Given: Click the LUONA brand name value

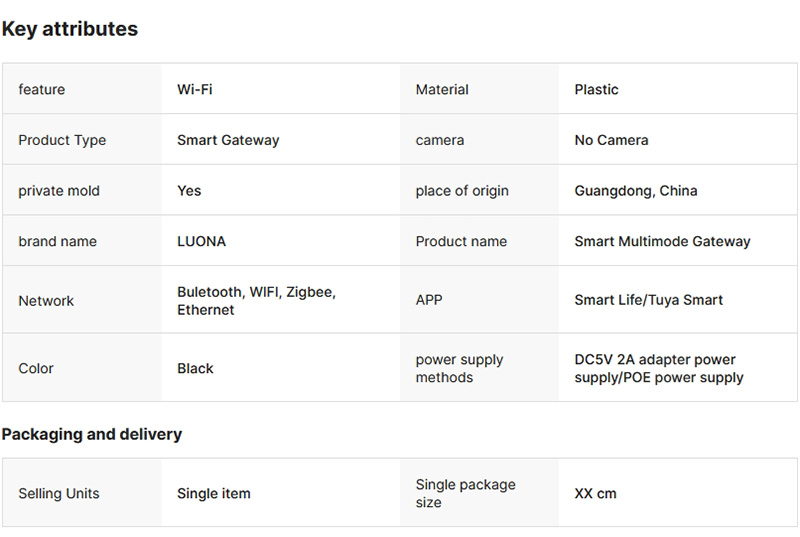Looking at the screenshot, I should pos(201,241).
